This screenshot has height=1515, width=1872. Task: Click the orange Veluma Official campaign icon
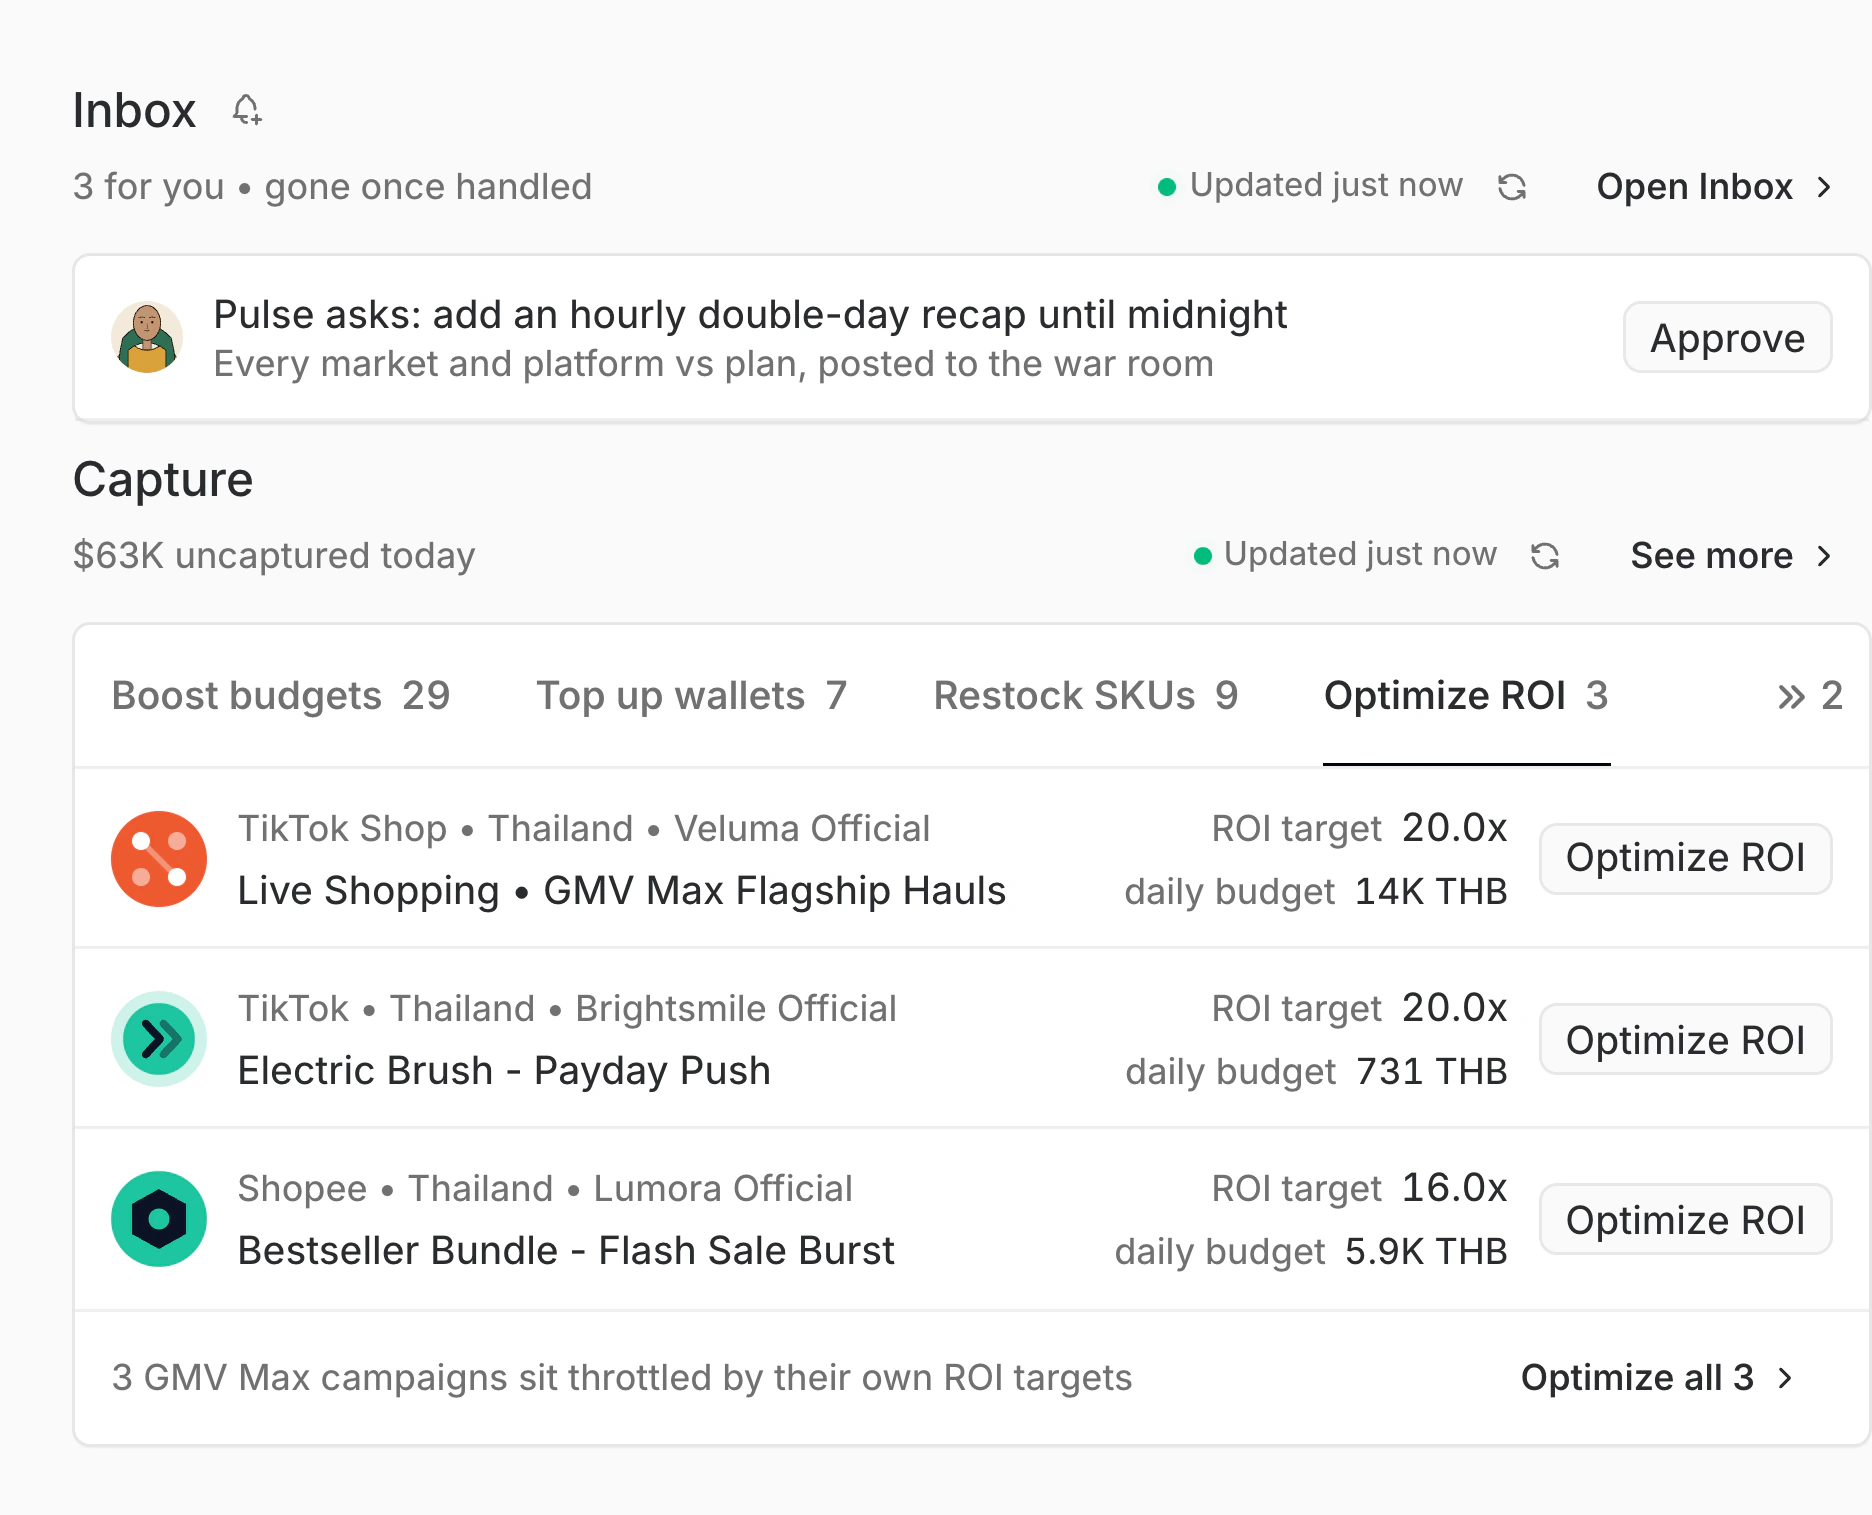coord(159,859)
